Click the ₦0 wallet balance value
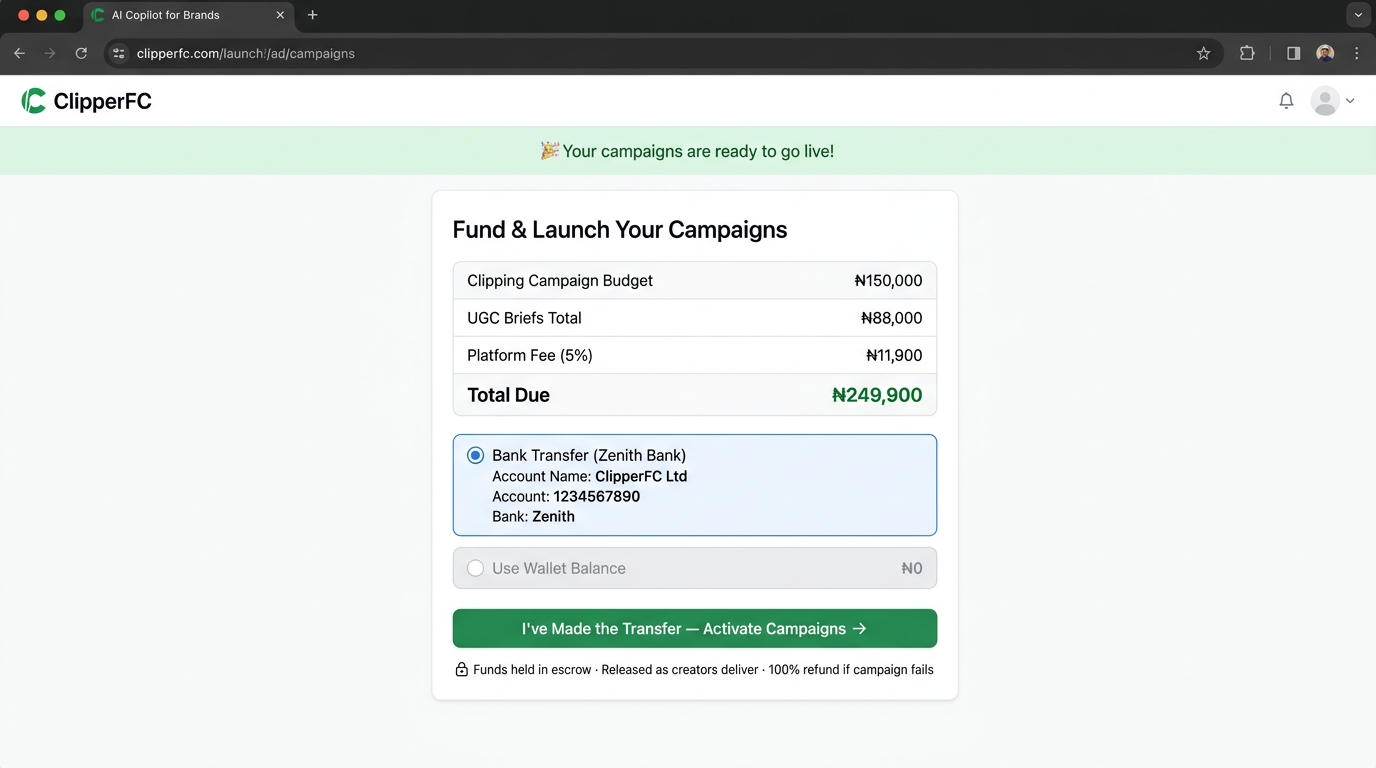Image resolution: width=1376 pixels, height=768 pixels. 911,568
